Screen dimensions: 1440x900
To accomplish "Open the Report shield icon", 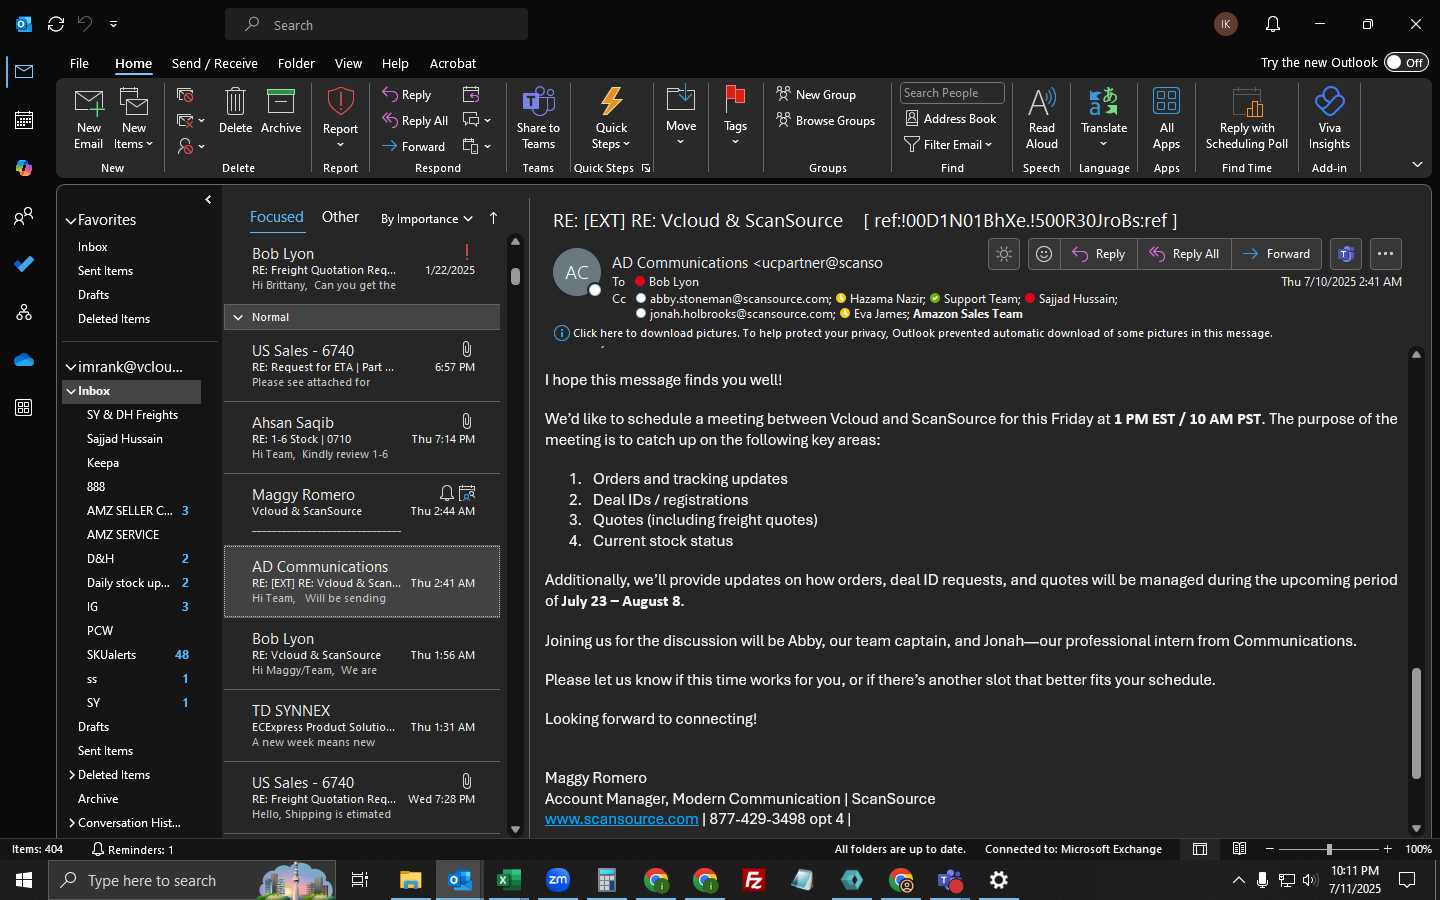I will tap(341, 102).
